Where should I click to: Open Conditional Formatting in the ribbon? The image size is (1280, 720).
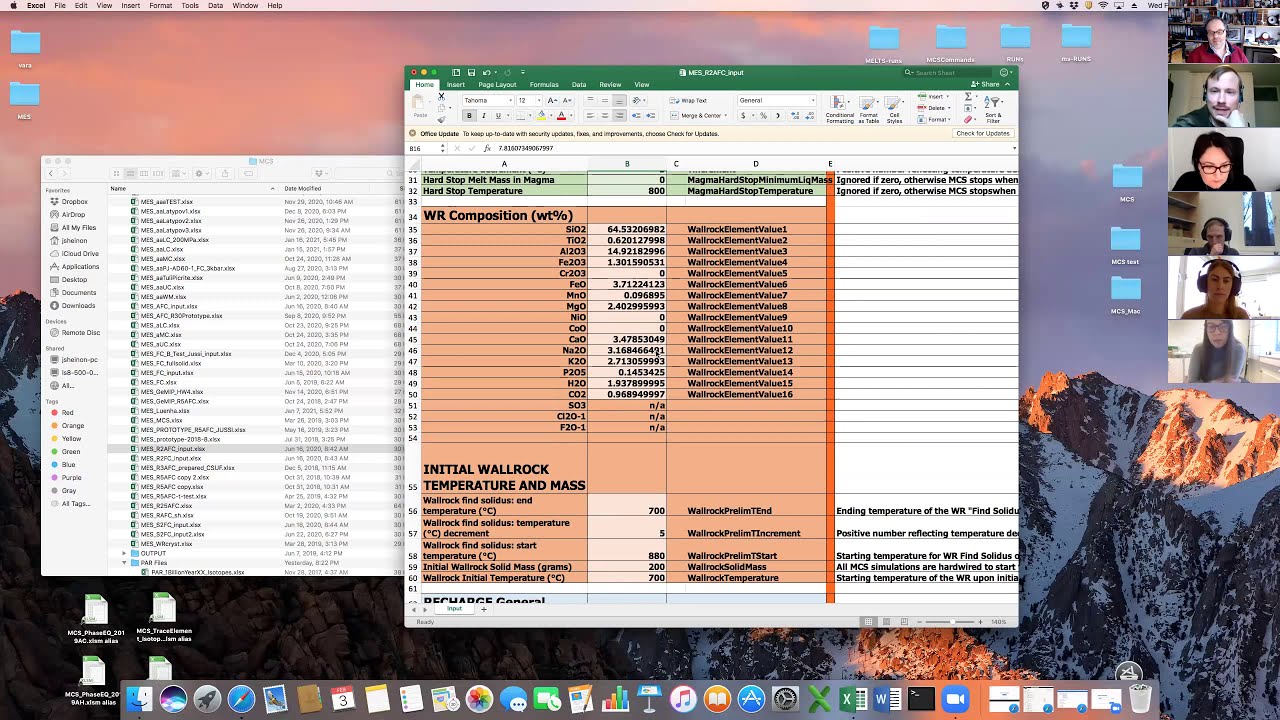[x=840, y=109]
